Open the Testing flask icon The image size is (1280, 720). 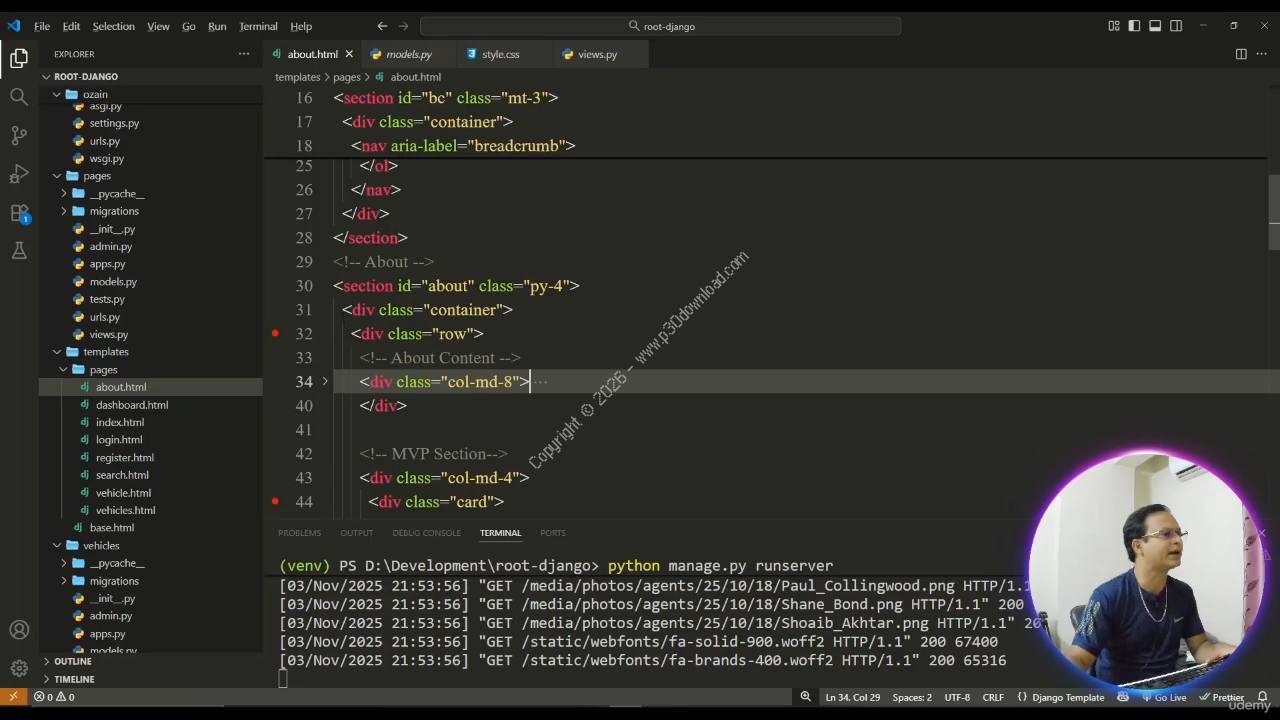coord(19,251)
